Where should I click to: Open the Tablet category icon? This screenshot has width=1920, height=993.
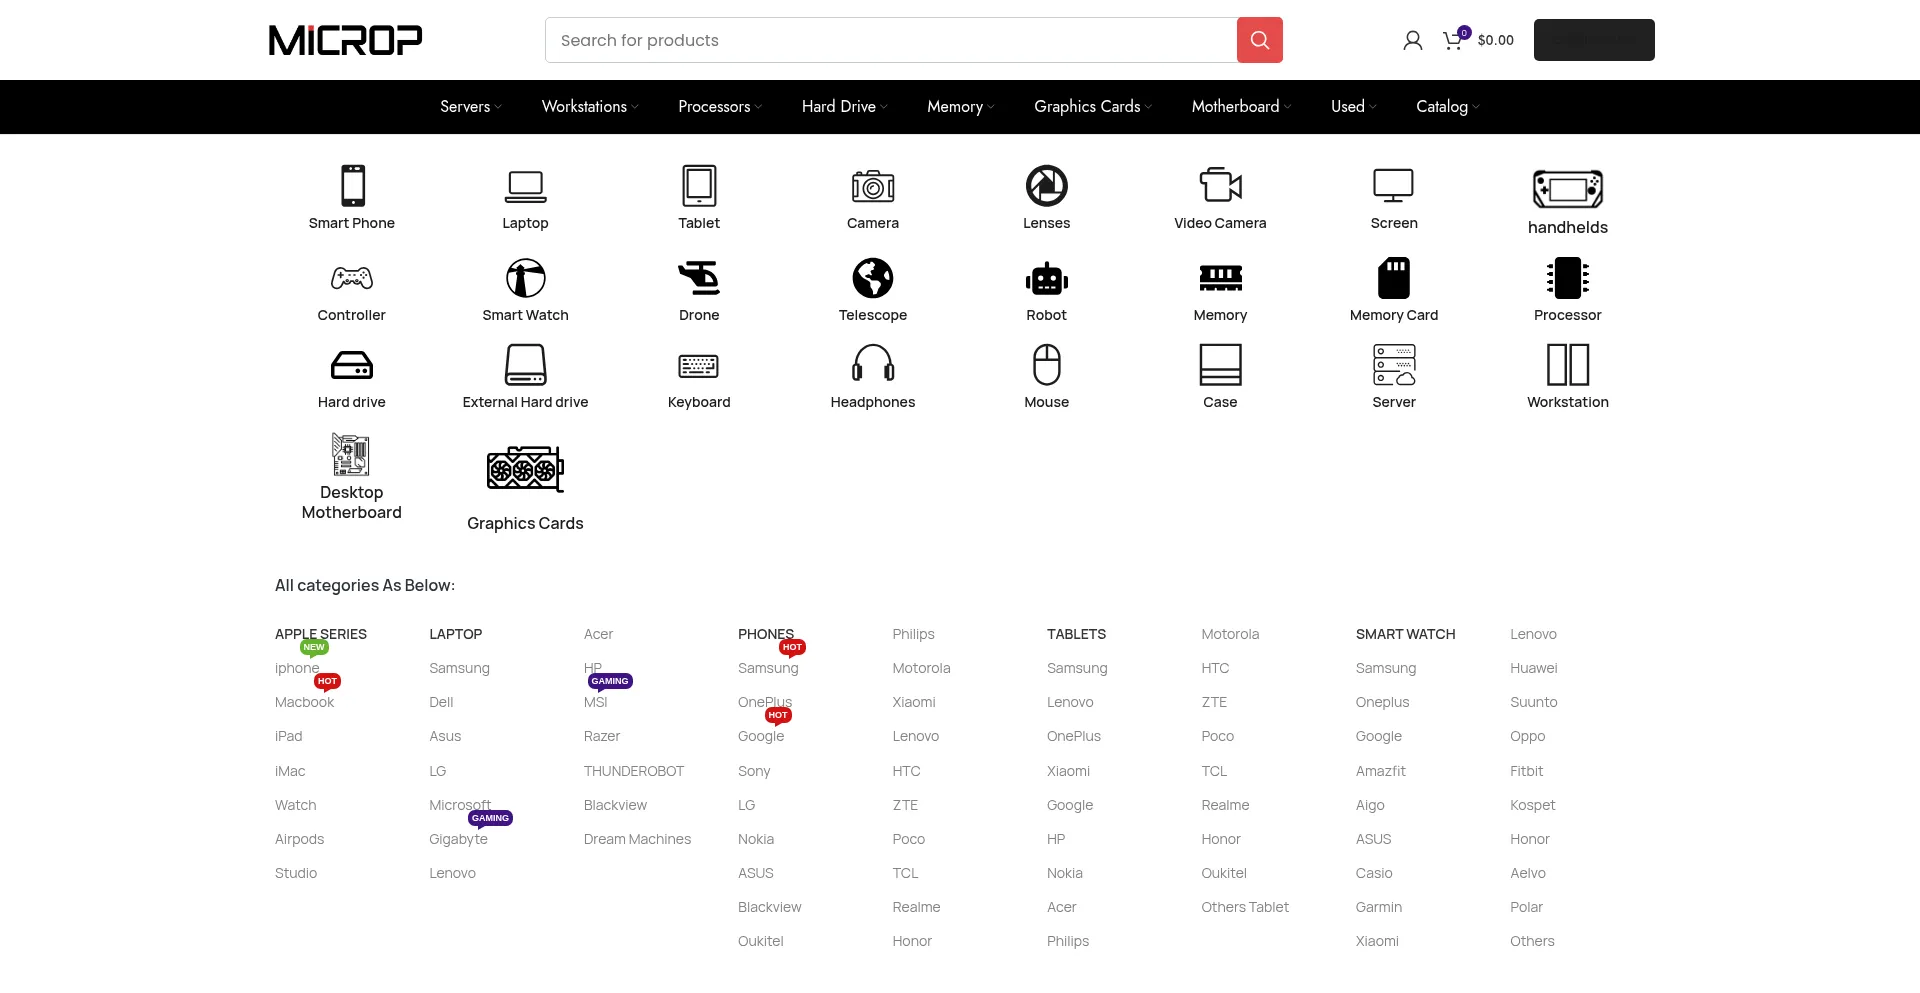coord(699,186)
